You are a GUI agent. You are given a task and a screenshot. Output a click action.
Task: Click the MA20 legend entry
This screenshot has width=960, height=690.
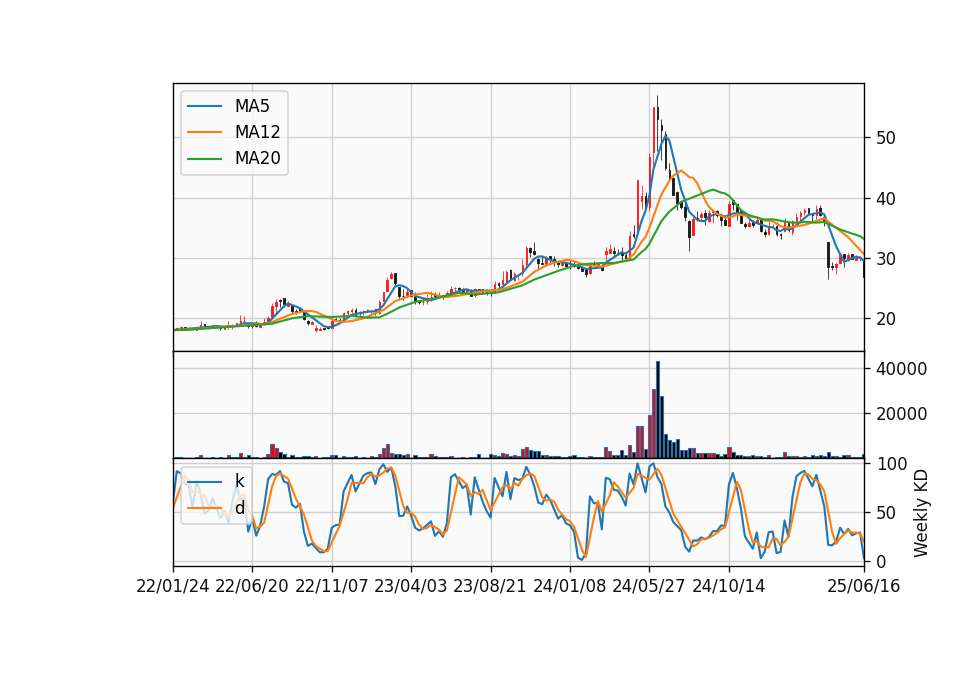point(233,158)
